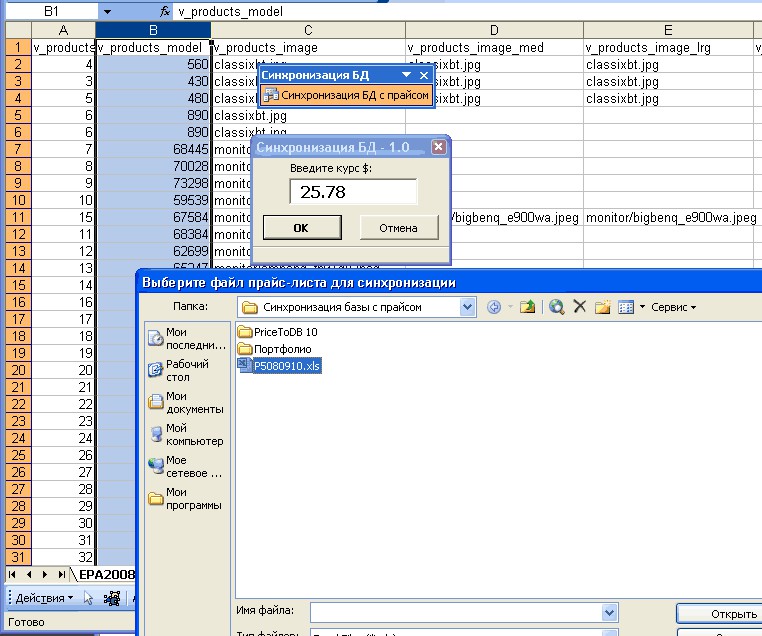Open Мои документы shortcut in places bar

[187, 403]
